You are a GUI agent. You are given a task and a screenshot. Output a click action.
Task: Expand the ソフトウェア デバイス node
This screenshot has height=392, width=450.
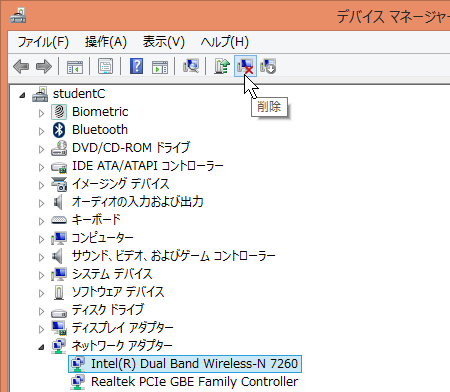pyautogui.click(x=41, y=293)
